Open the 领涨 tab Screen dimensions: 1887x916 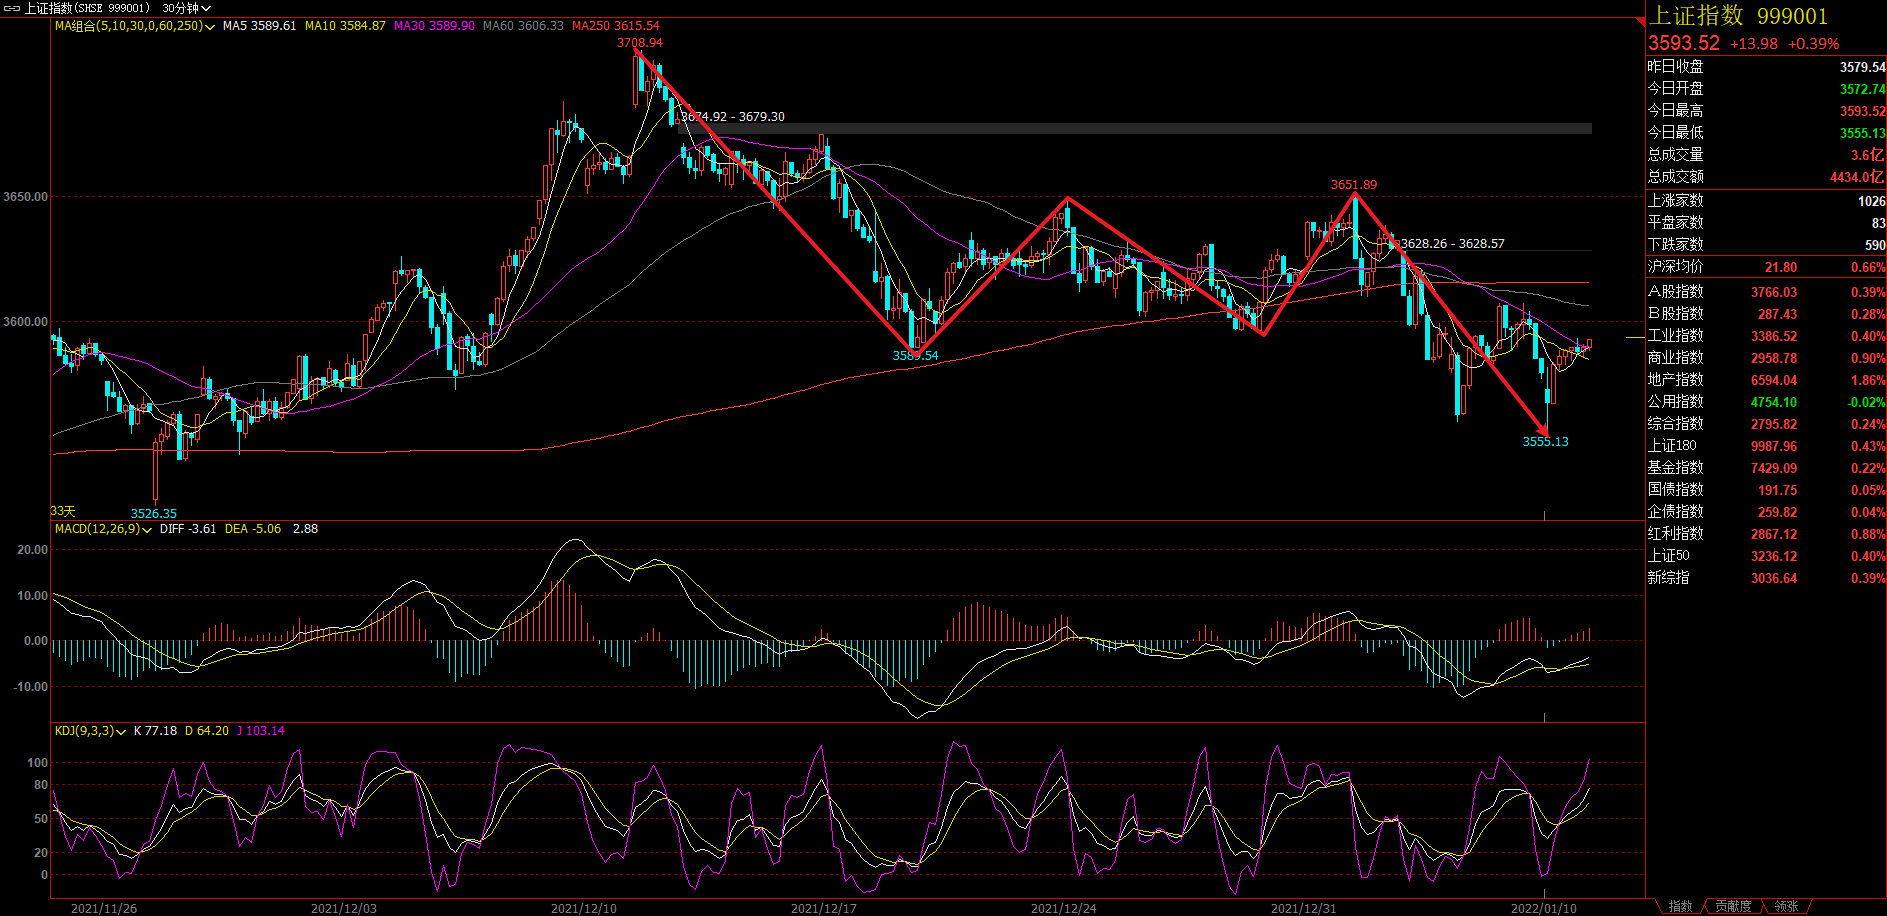[x=1786, y=906]
